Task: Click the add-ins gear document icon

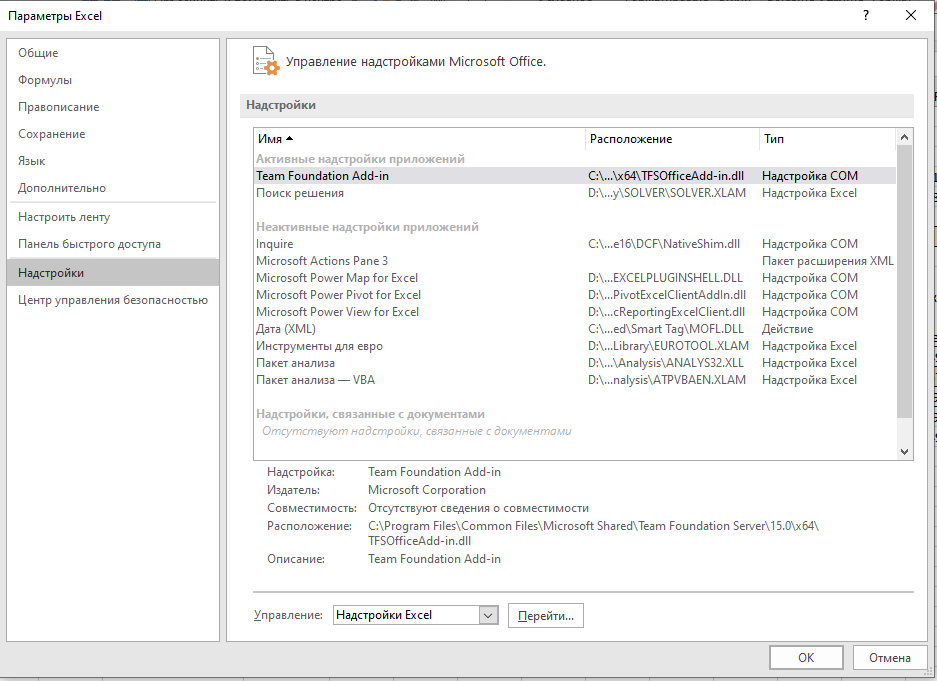Action: [266, 61]
